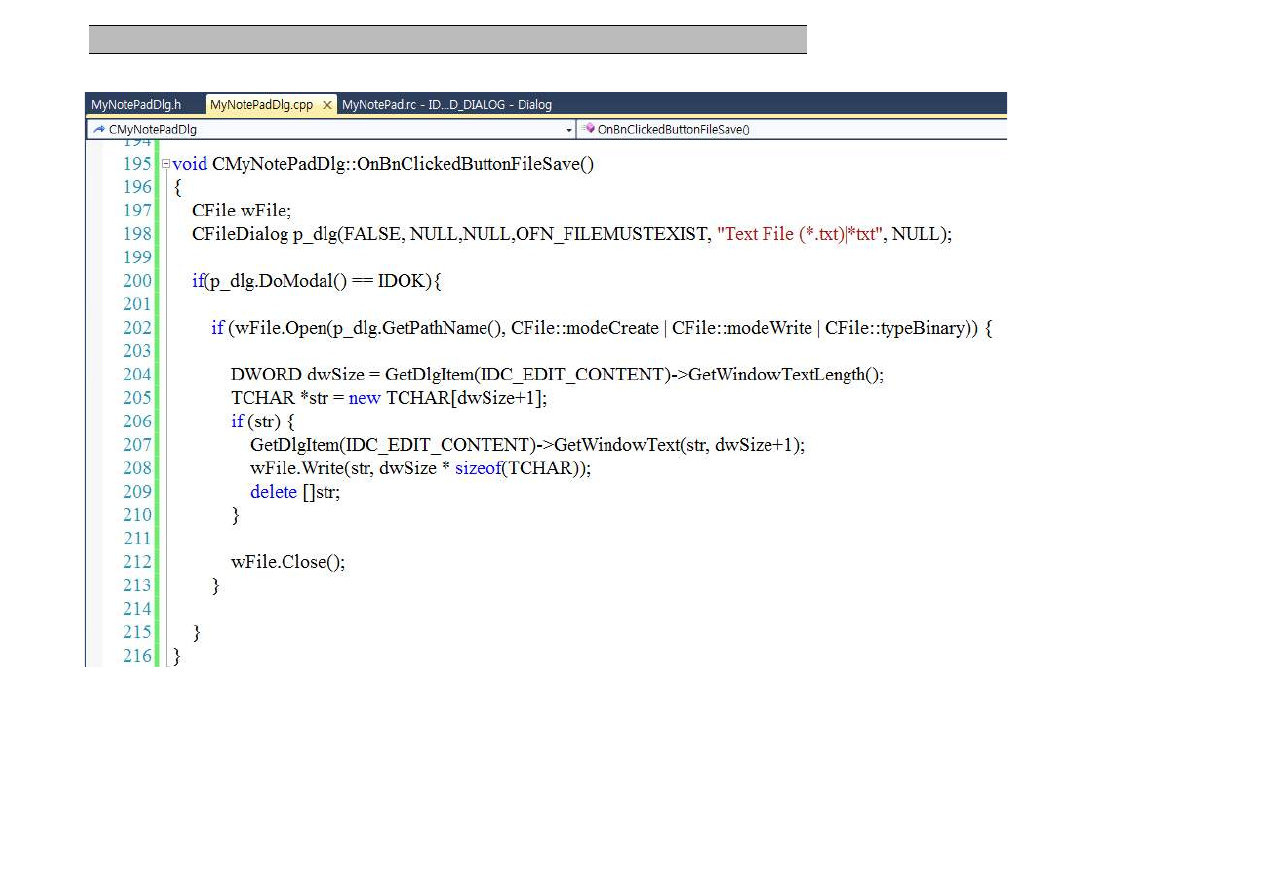This screenshot has height=893, width=1262.
Task: Click line number 202 in the gutter
Action: (x=137, y=328)
